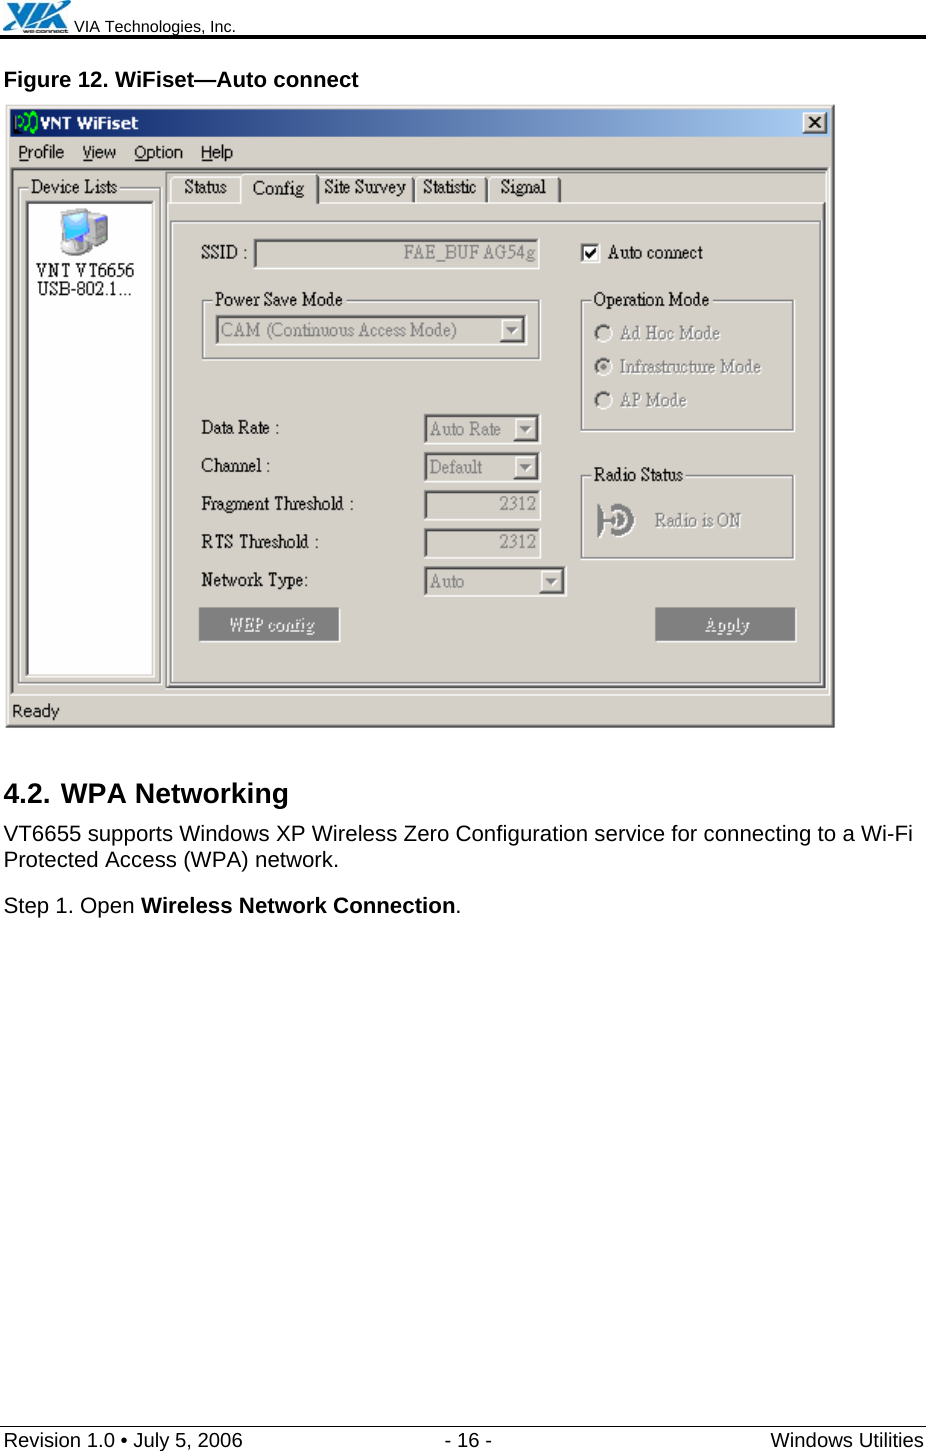The width and height of the screenshot is (926, 1451).
Task: Expand the Power Save Mode dropdown
Action: pyautogui.click(x=512, y=330)
